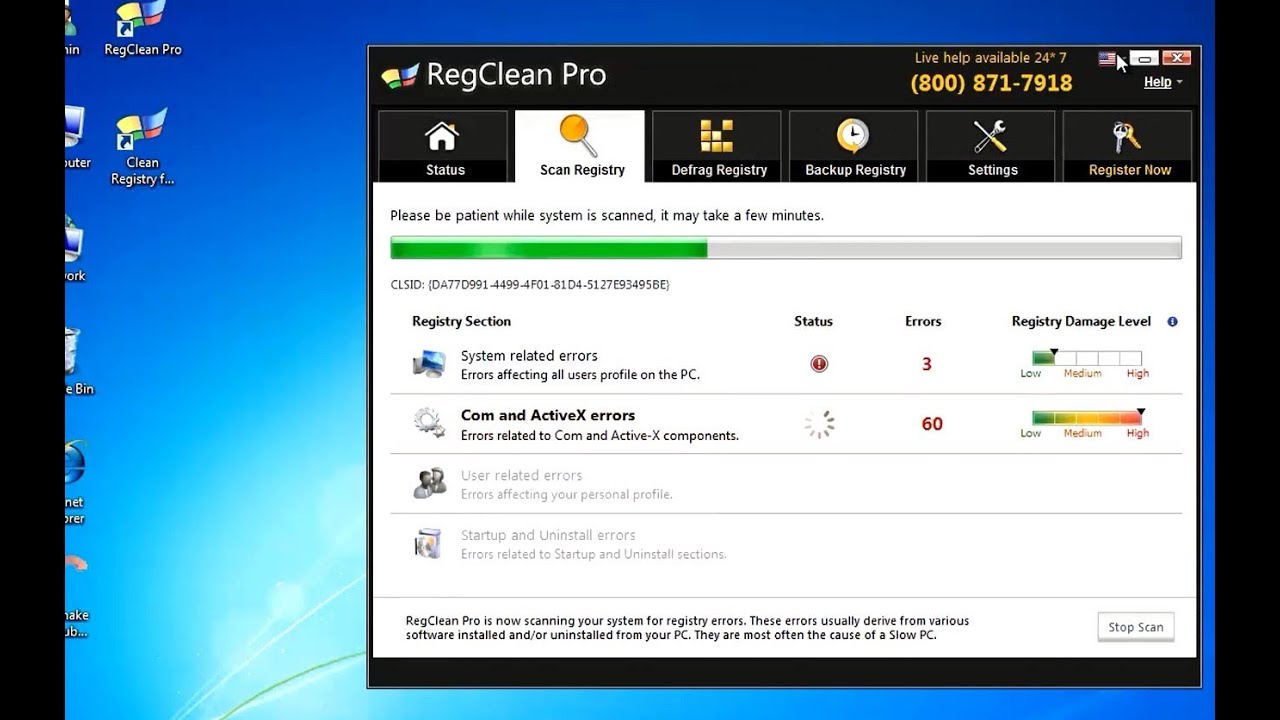Click the red error status icon
The image size is (1280, 720).
[819, 364]
